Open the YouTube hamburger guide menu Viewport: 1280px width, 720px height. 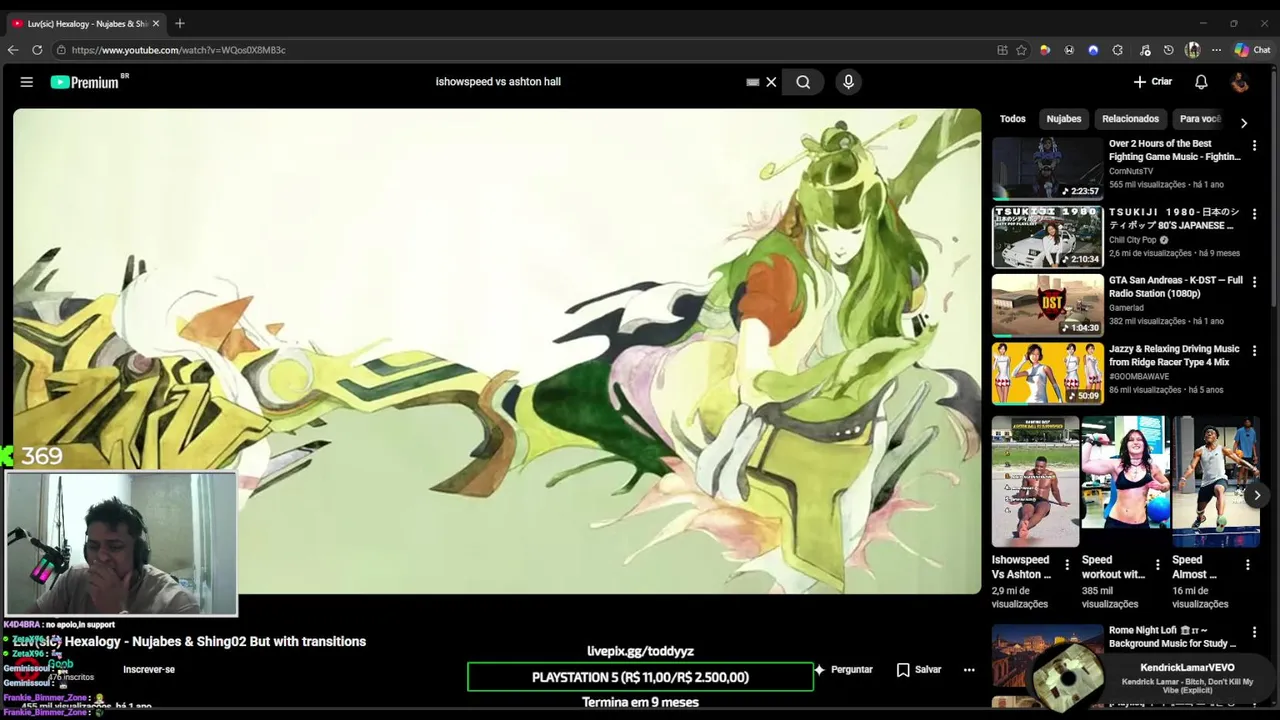(27, 82)
